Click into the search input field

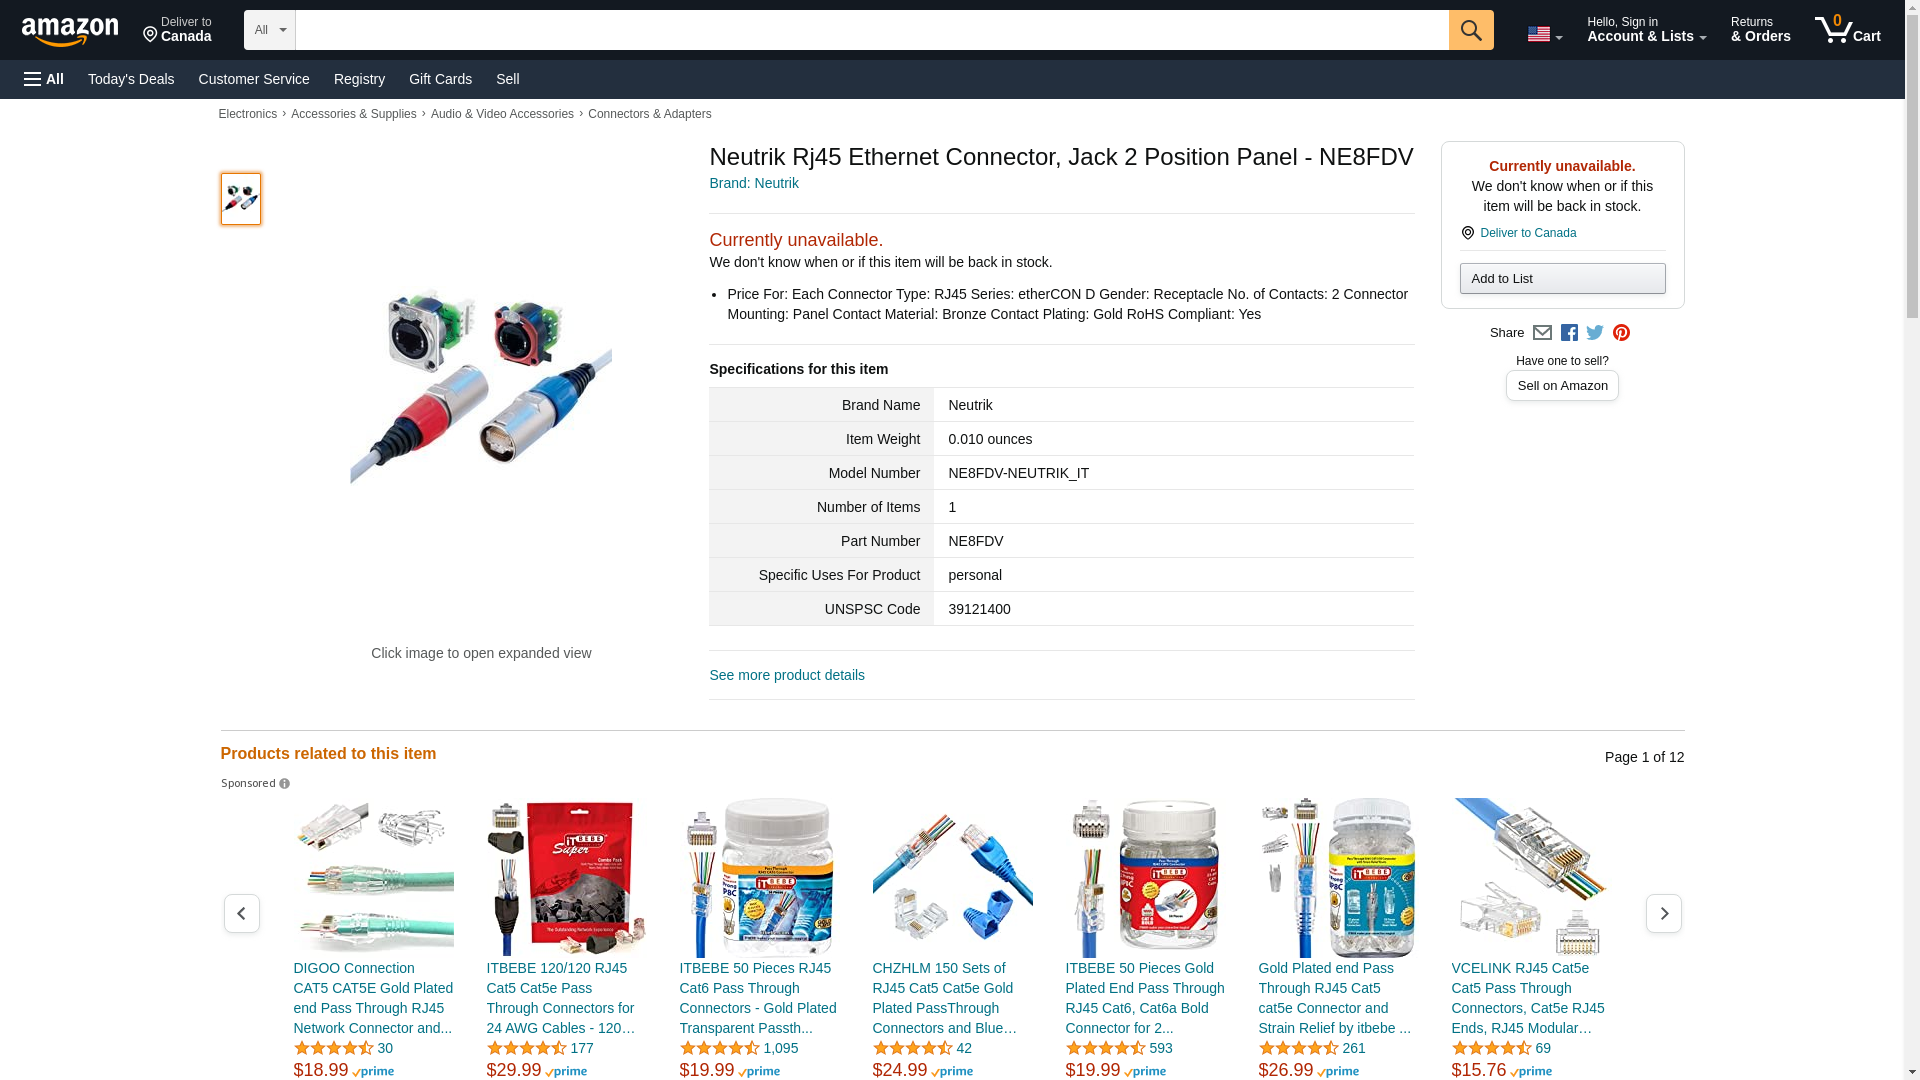(871, 30)
